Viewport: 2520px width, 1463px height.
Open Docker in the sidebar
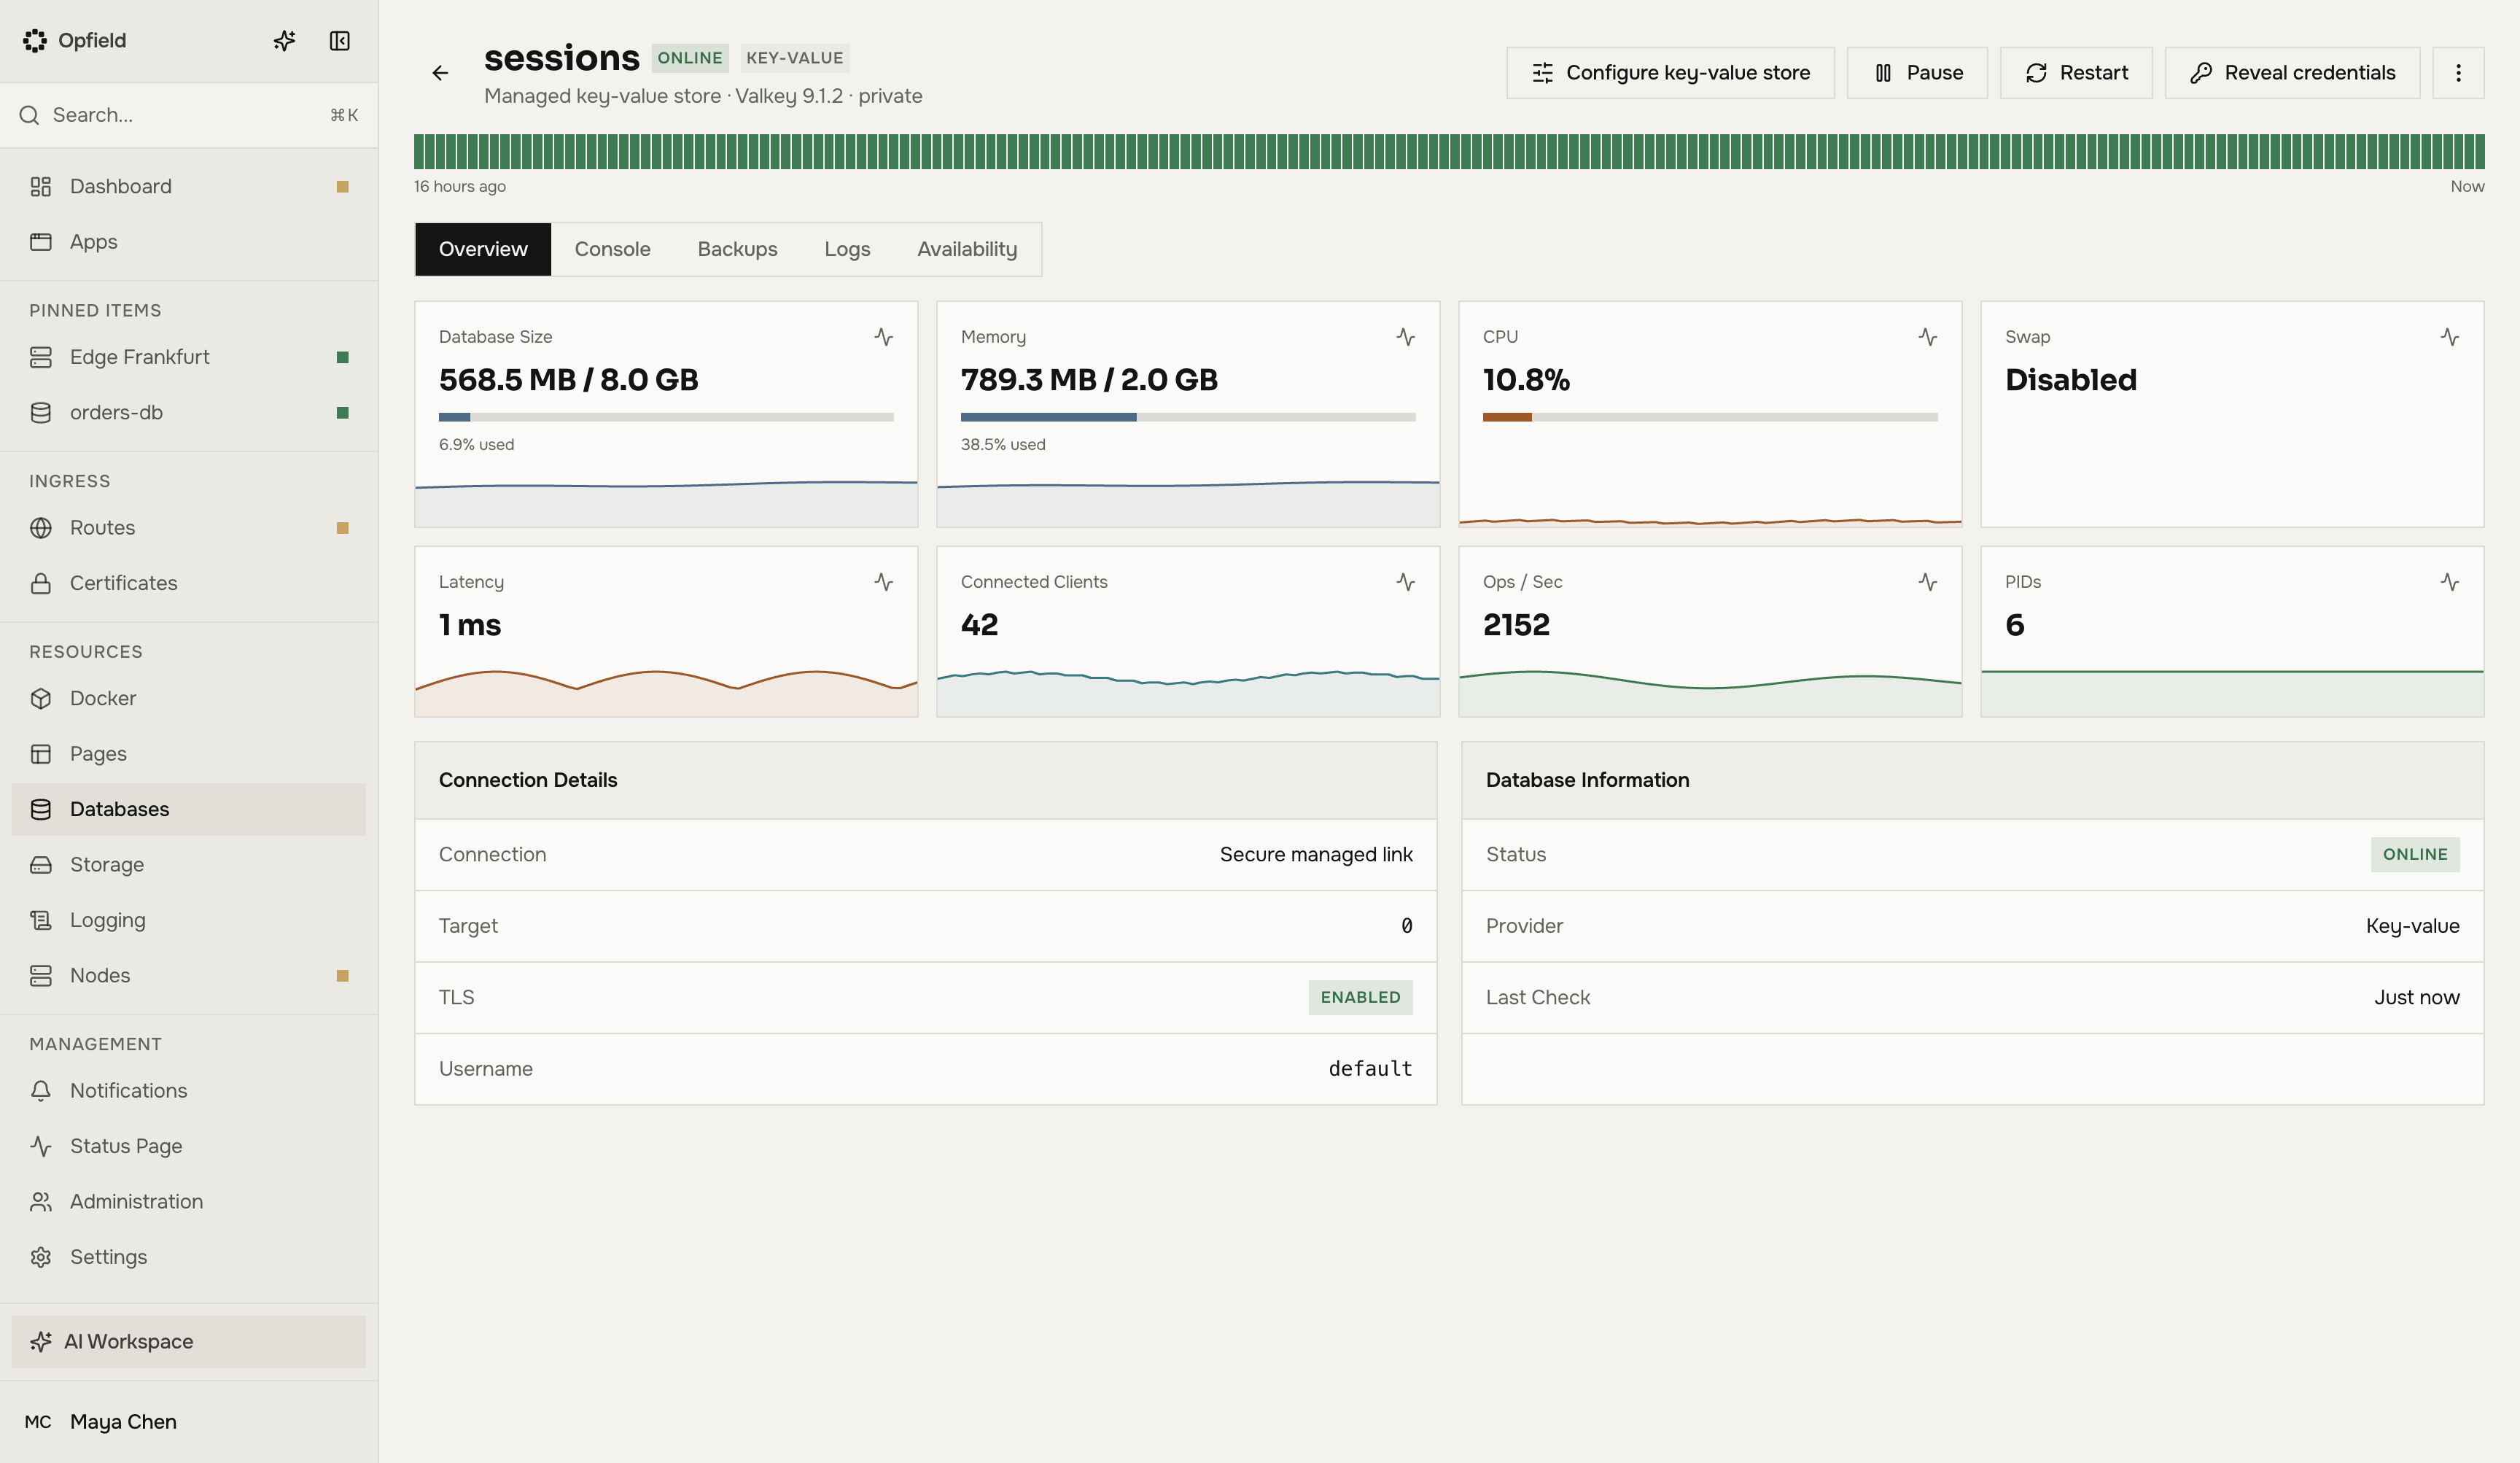(189, 698)
